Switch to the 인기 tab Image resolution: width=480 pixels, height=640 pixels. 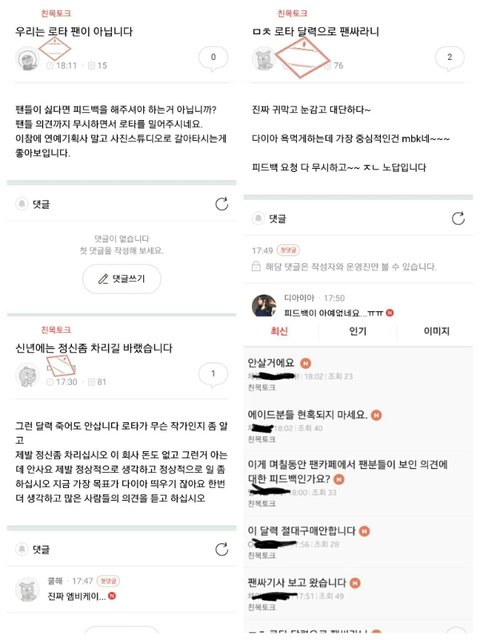(358, 331)
